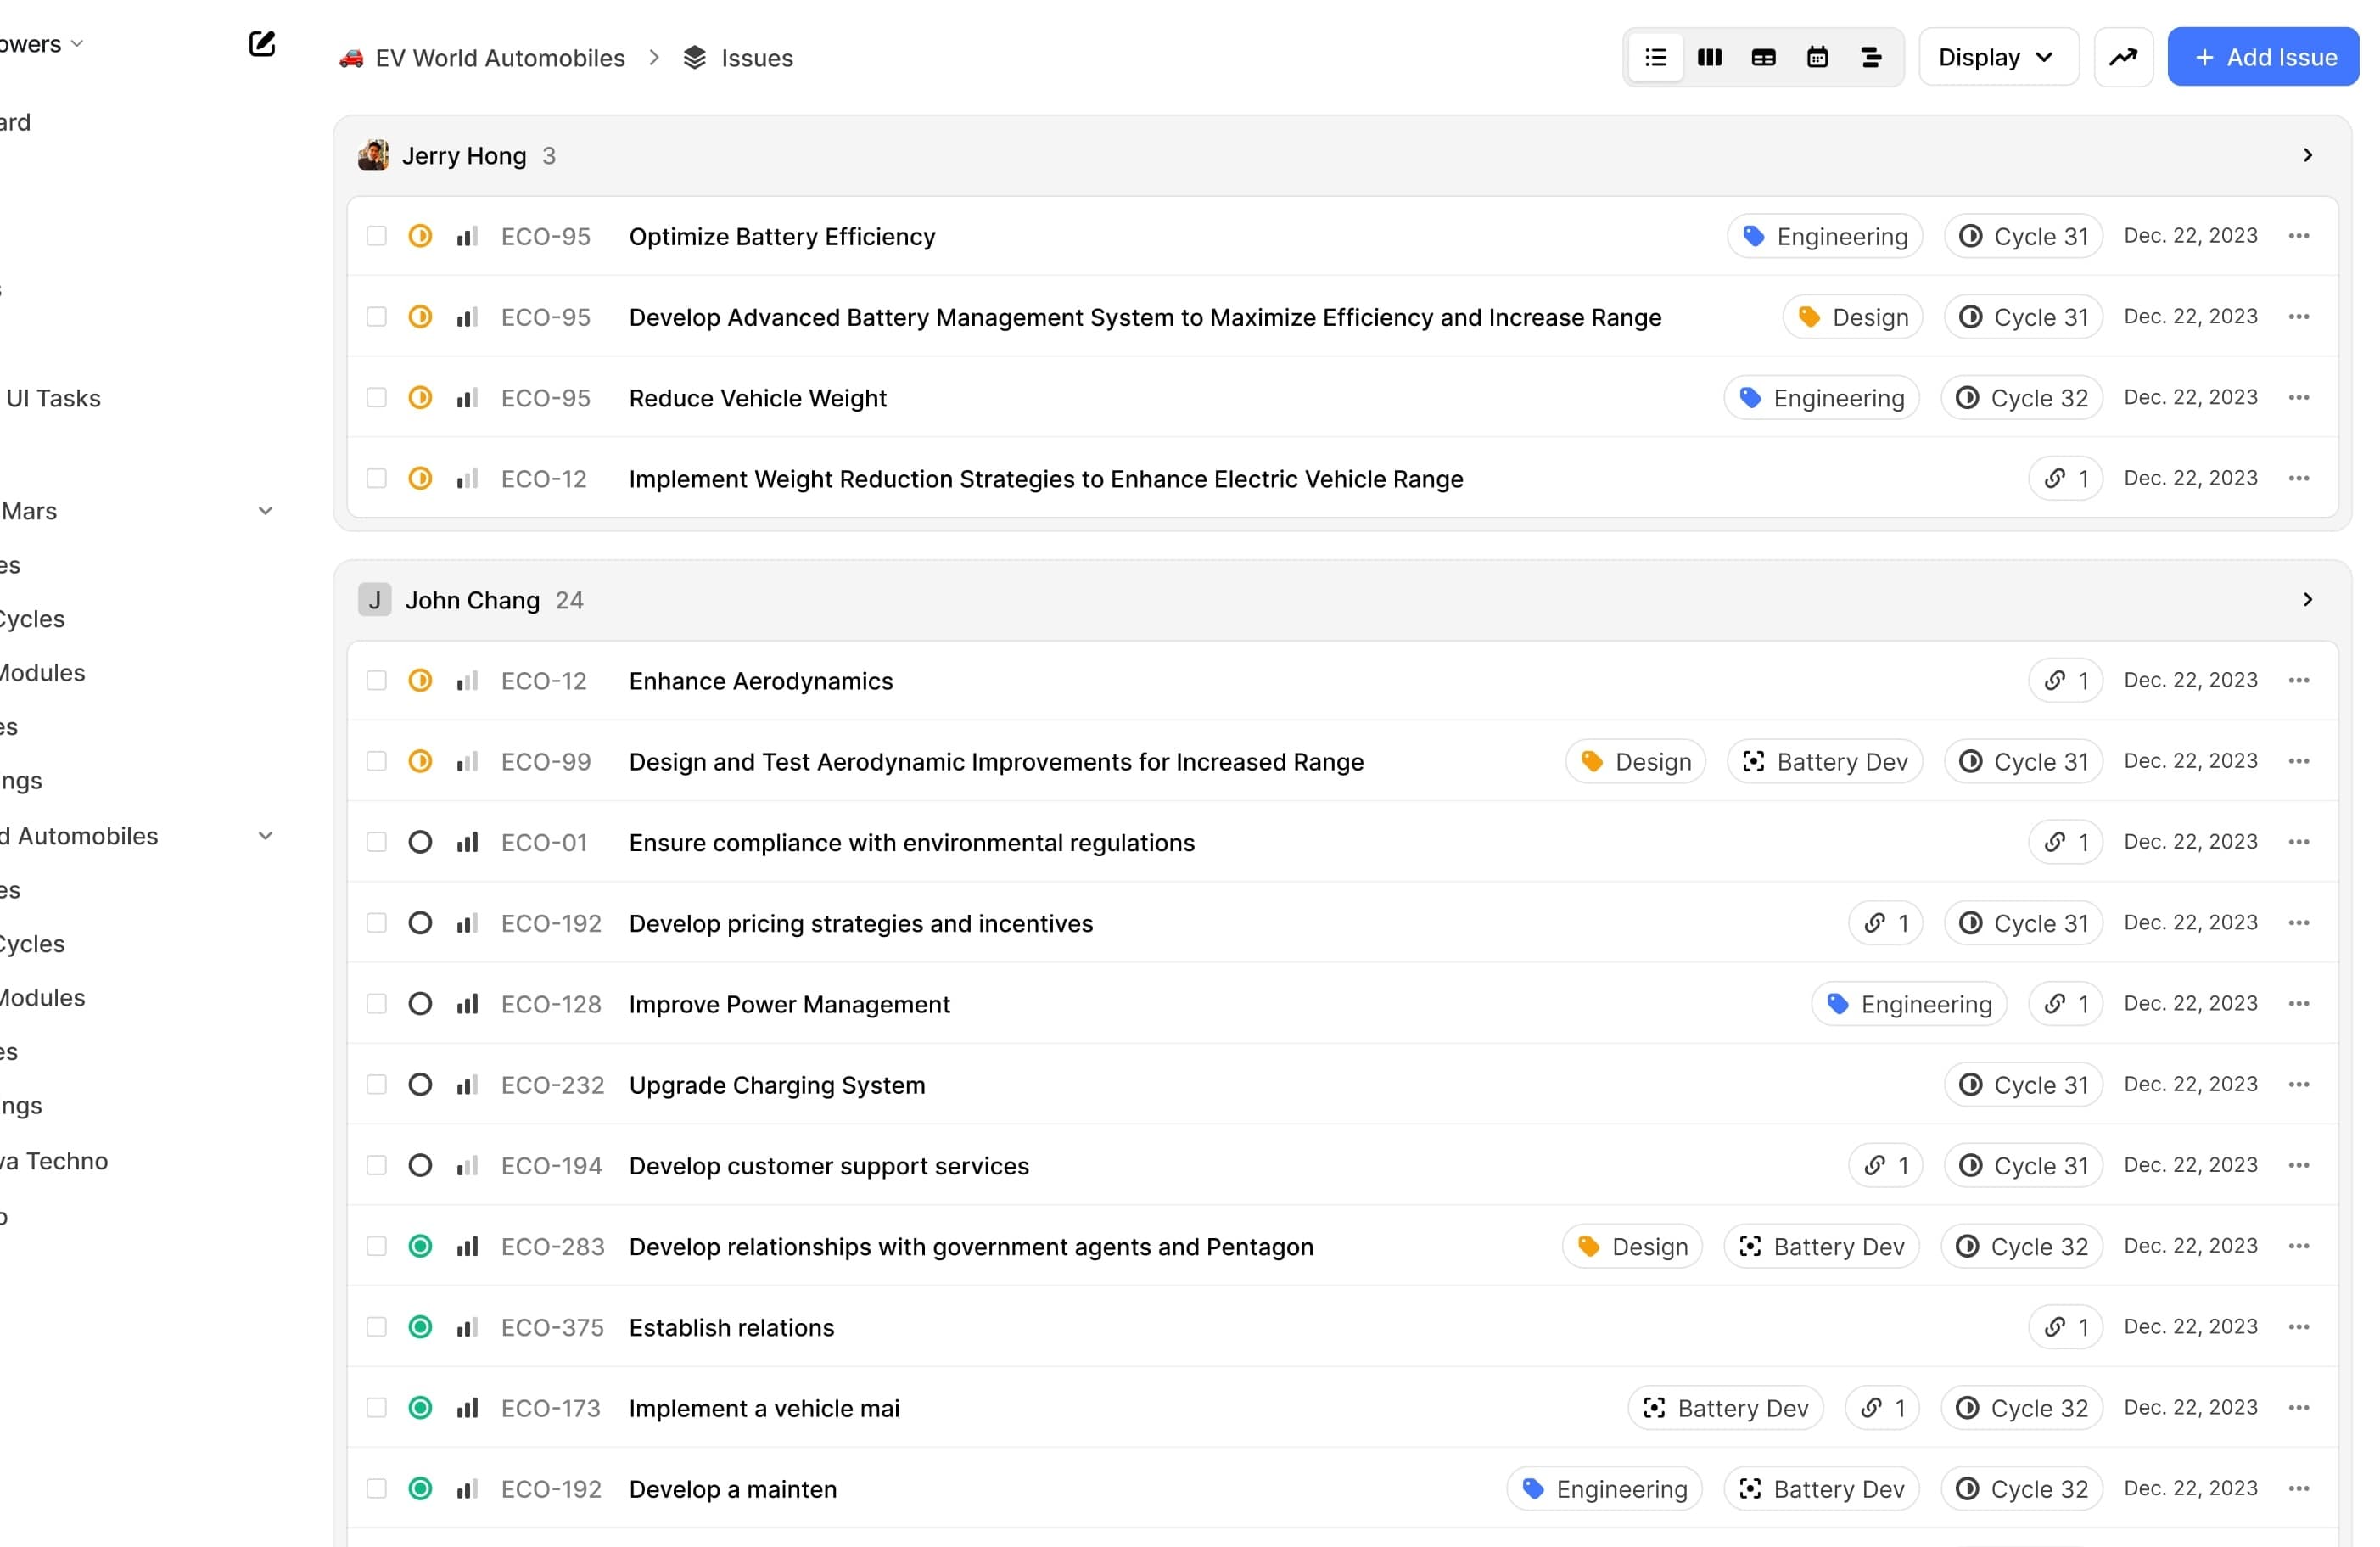The image size is (2380, 1547).
Task: Open Modules under Mars in sidebar
Action: (42, 673)
